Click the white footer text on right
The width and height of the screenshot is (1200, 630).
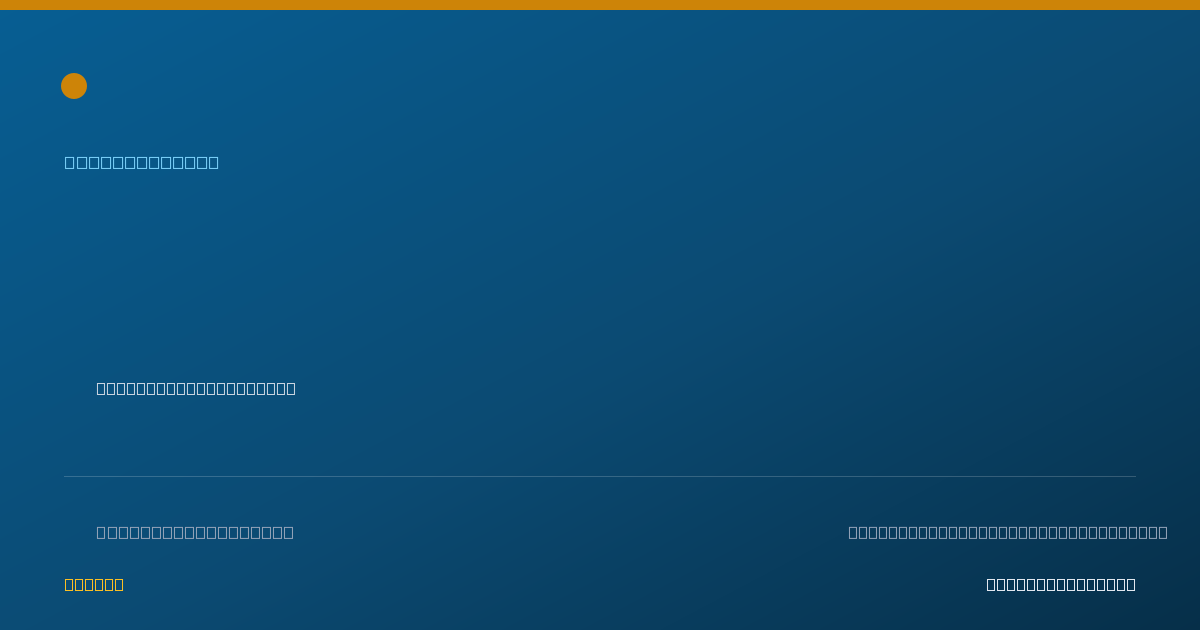click(x=1061, y=584)
